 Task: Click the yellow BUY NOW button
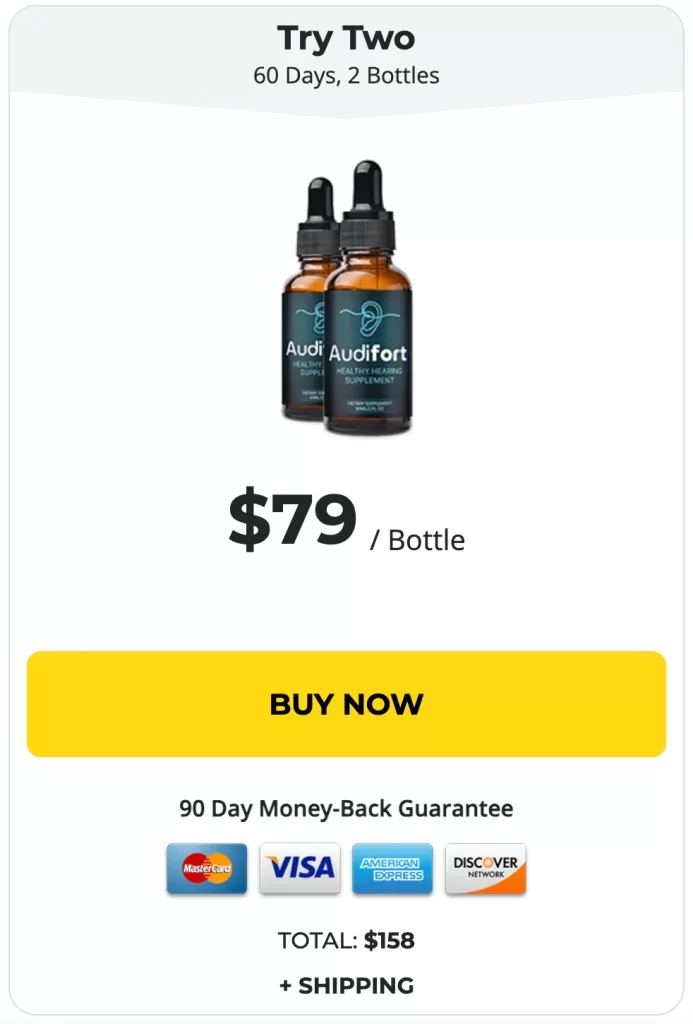pyautogui.click(x=346, y=704)
